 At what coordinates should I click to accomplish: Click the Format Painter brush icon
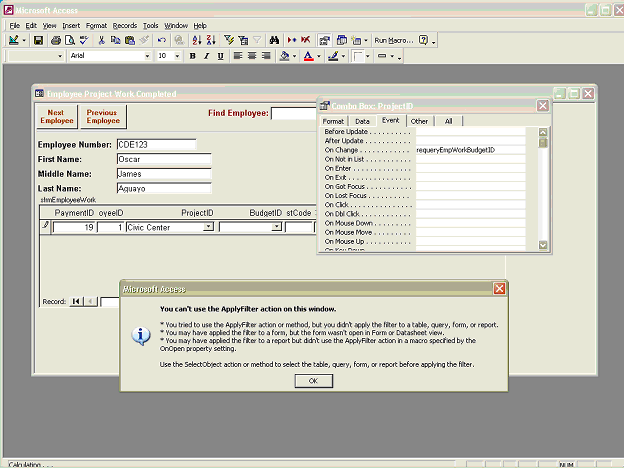click(x=144, y=40)
